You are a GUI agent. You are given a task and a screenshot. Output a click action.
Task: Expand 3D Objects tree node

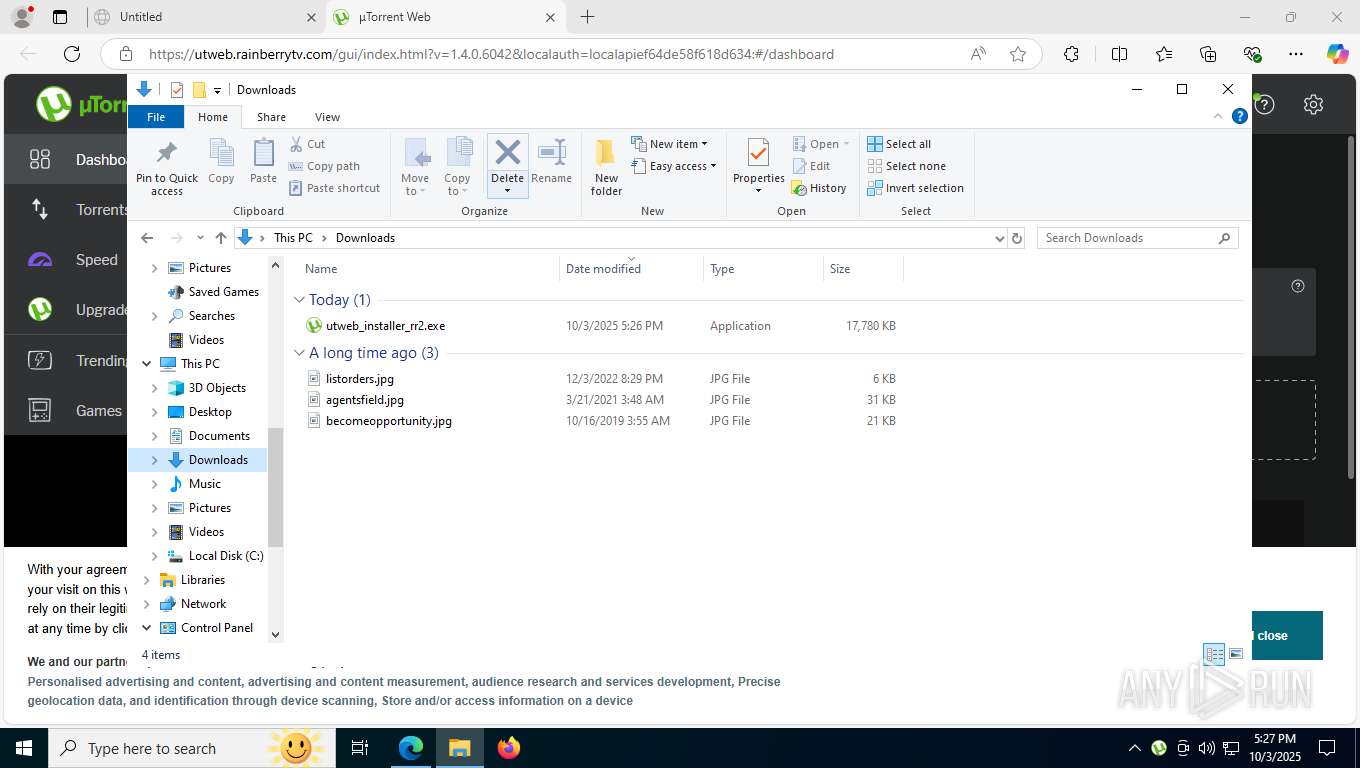pyautogui.click(x=154, y=388)
